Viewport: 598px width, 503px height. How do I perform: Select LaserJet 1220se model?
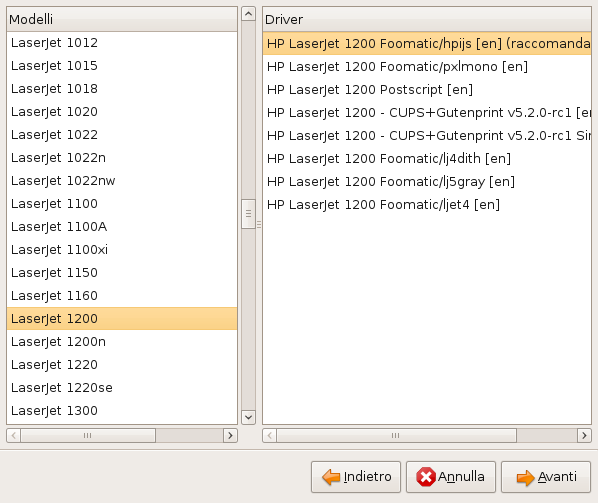122,387
